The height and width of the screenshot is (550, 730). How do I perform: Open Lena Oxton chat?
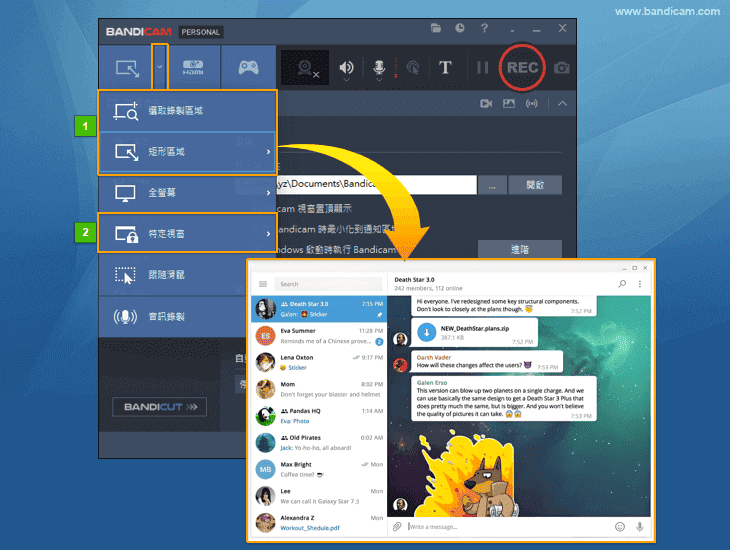(319, 362)
